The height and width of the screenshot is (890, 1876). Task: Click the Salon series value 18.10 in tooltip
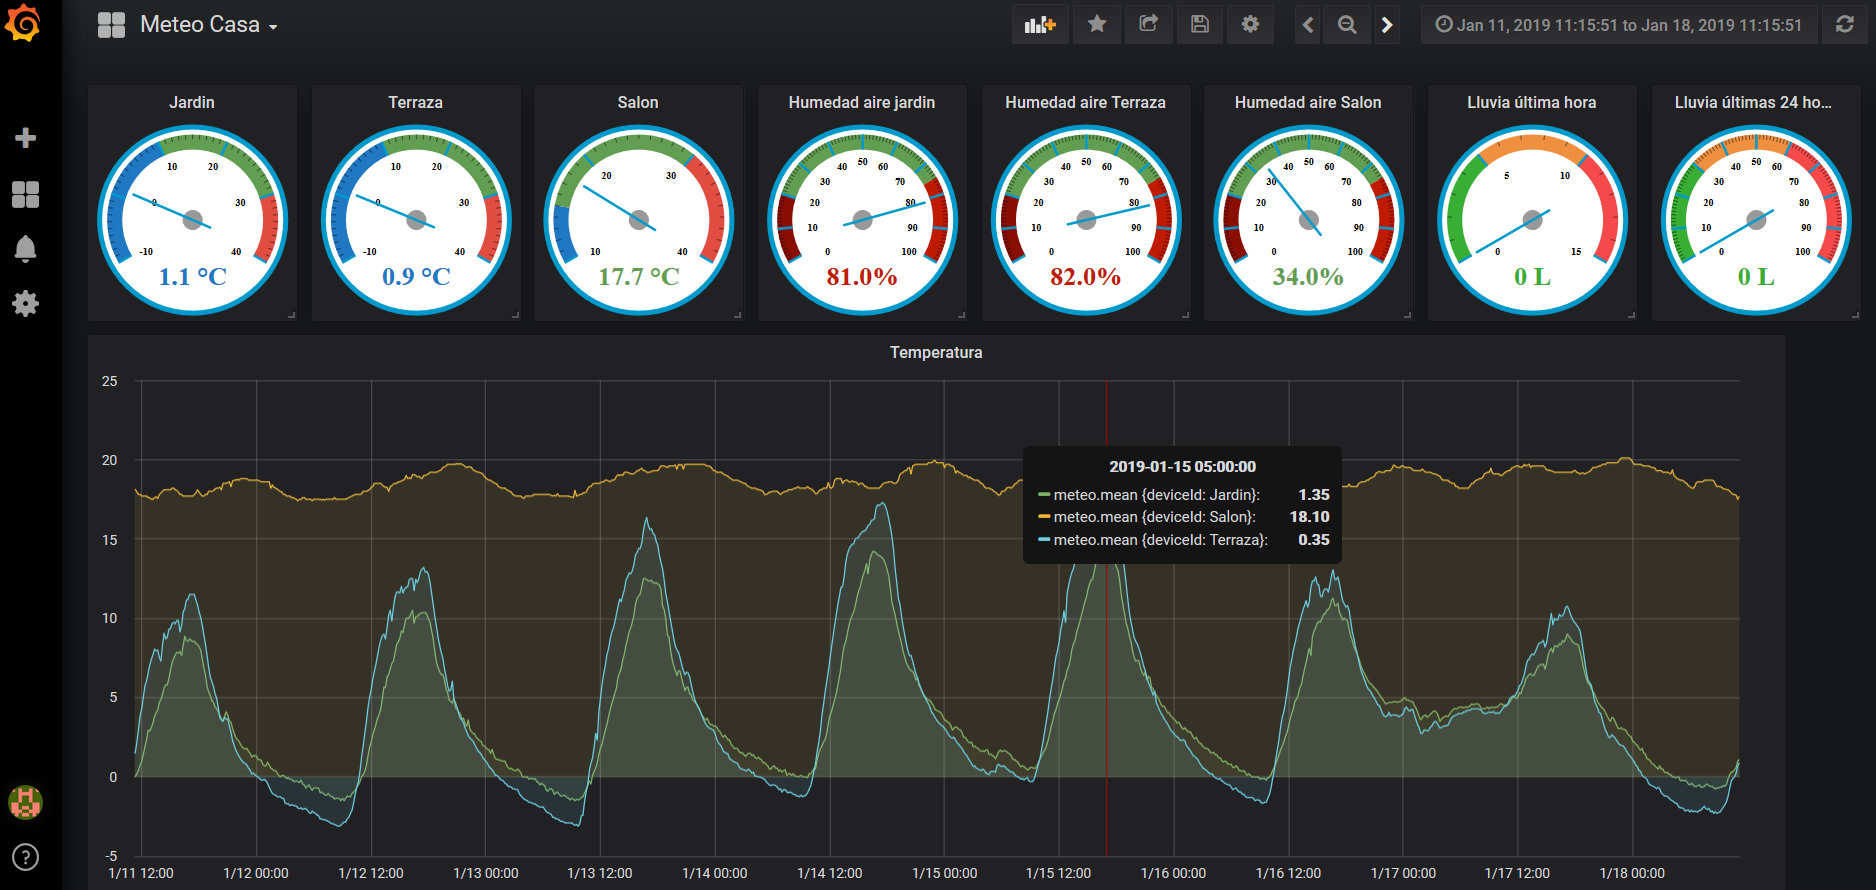1309,516
